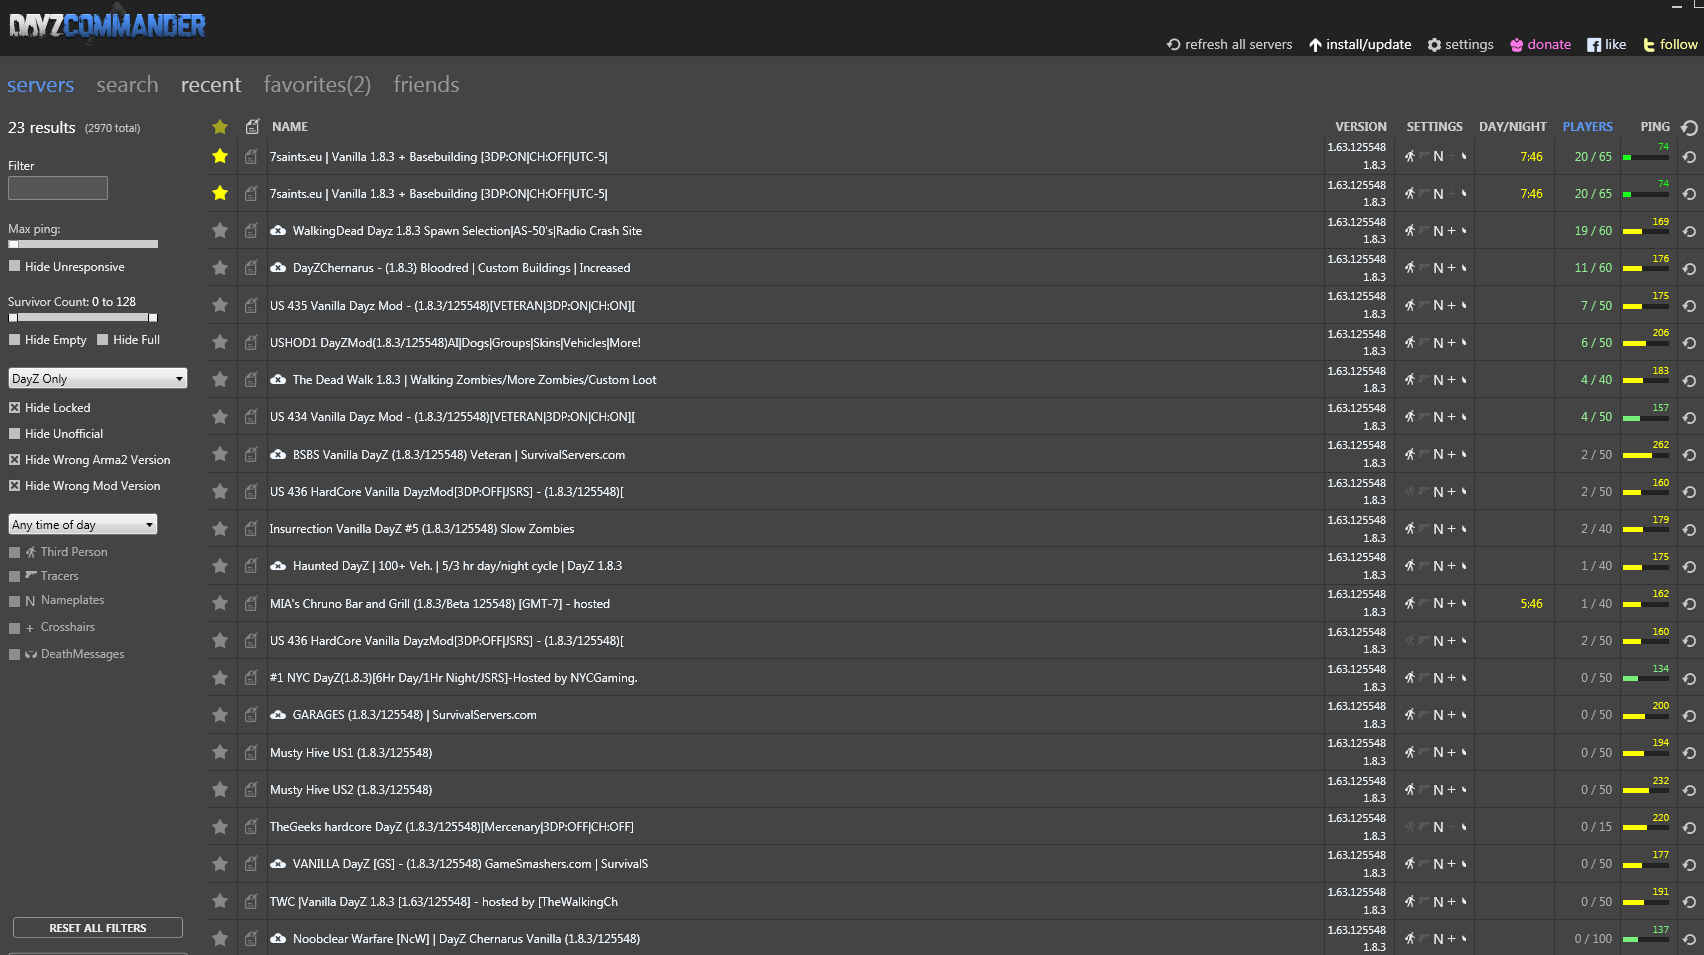Open the friends tab
1704x955 pixels.
426,85
